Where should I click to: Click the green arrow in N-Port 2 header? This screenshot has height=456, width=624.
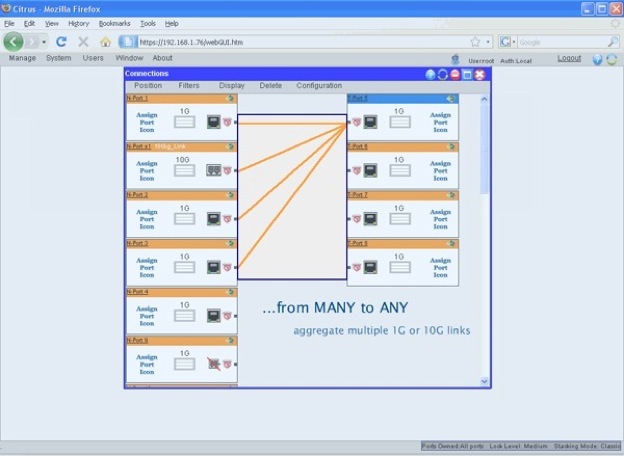[230, 195]
